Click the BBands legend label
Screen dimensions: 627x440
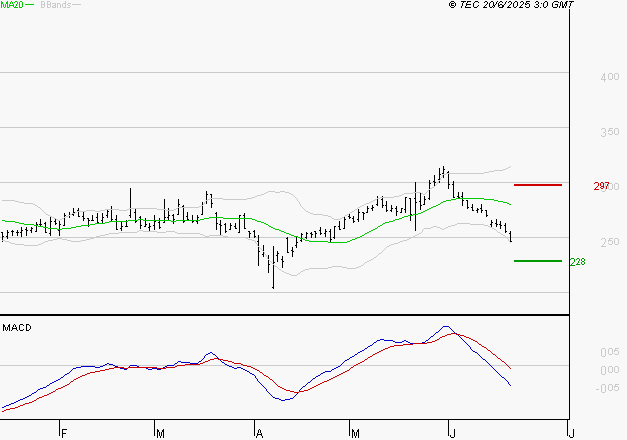point(56,5)
